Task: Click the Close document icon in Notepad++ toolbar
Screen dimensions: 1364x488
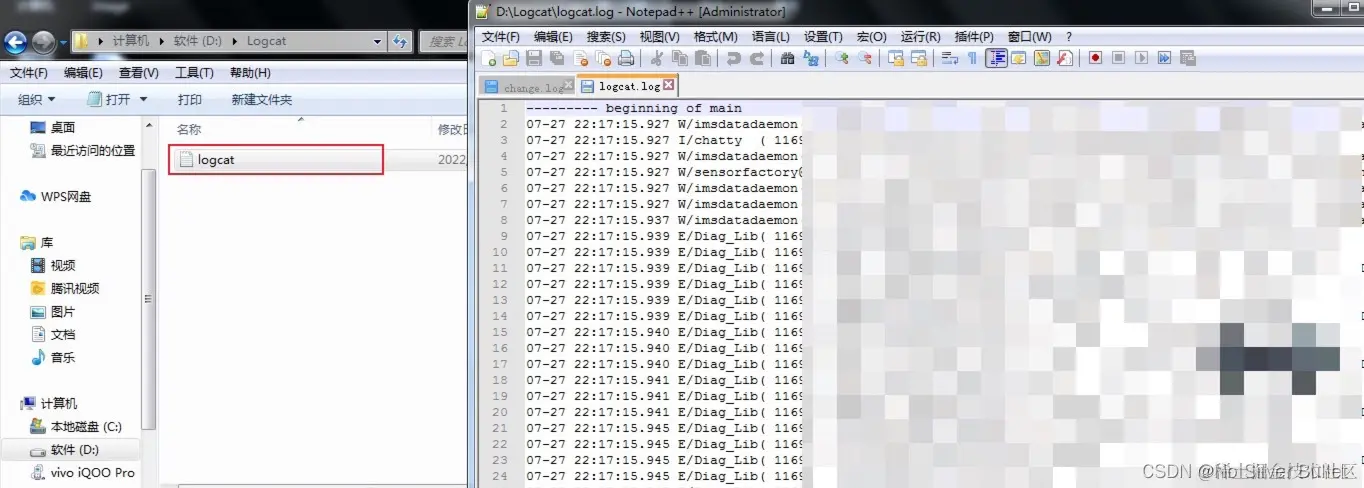Action: [x=580, y=58]
